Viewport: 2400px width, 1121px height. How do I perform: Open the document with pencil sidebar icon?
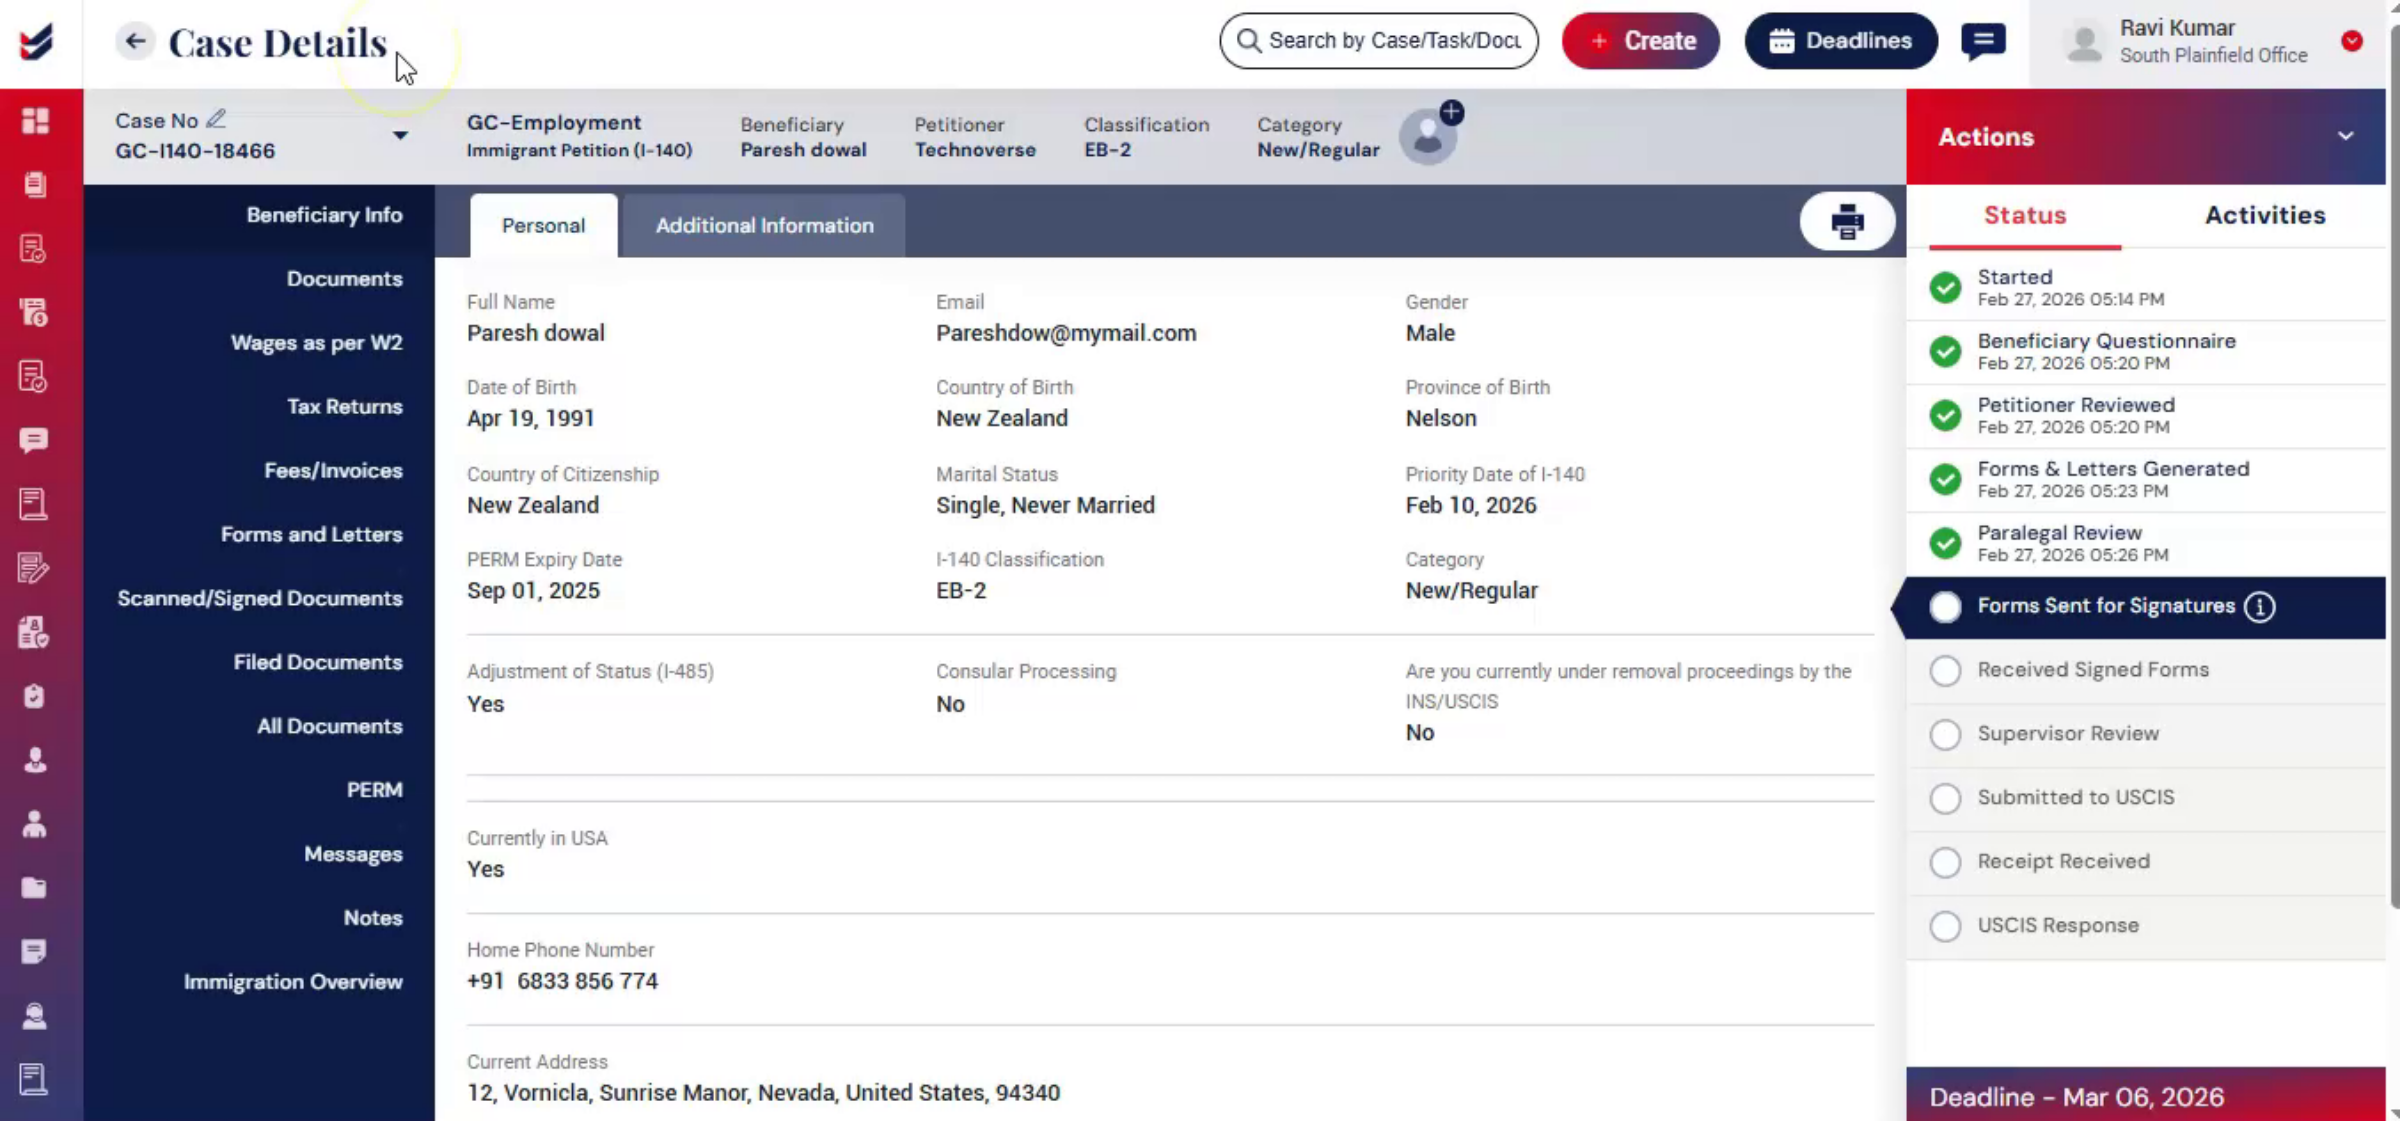point(35,568)
